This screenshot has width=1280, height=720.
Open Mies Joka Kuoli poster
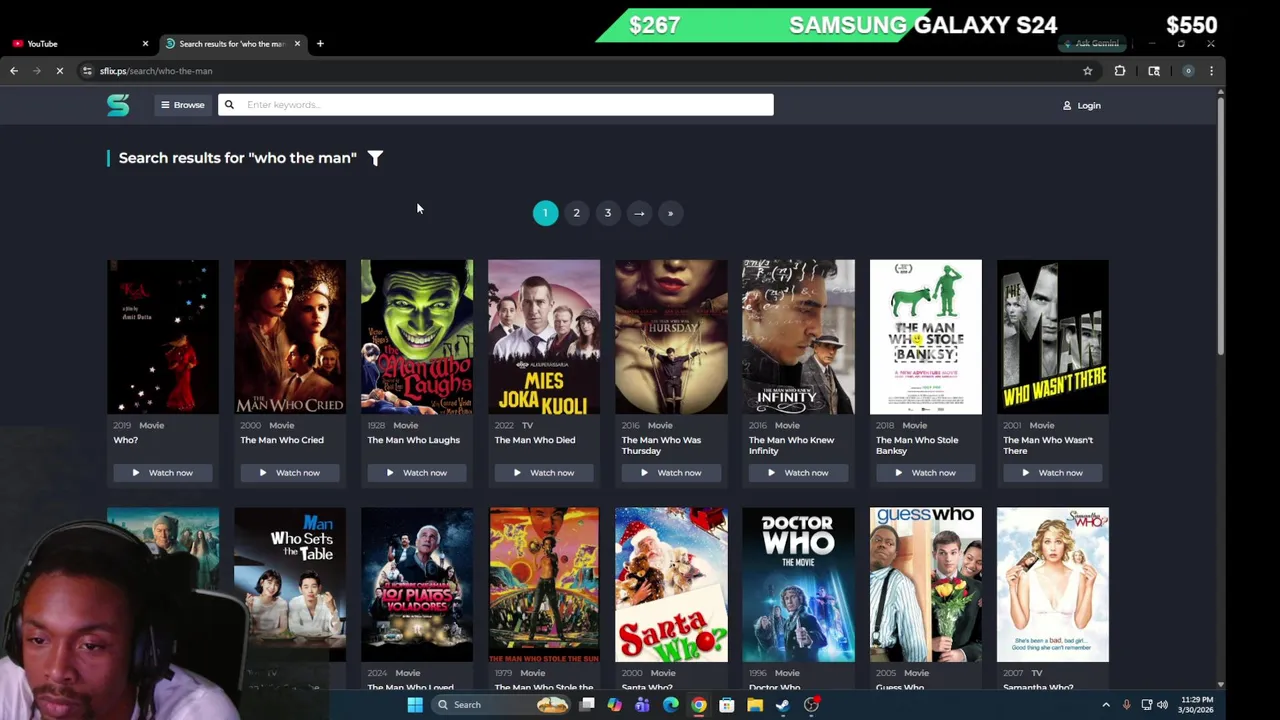[544, 337]
